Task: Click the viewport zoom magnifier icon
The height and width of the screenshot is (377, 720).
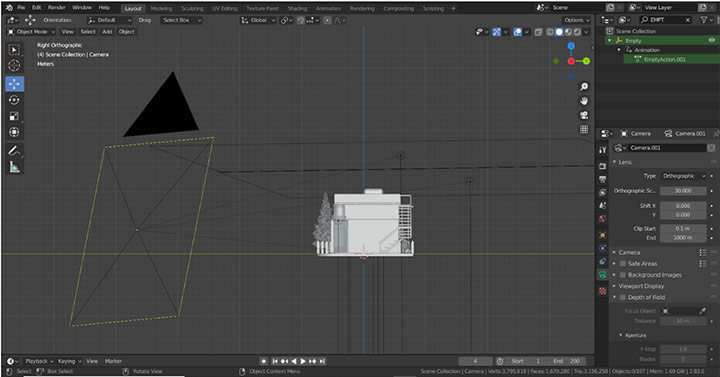Action: click(x=584, y=87)
